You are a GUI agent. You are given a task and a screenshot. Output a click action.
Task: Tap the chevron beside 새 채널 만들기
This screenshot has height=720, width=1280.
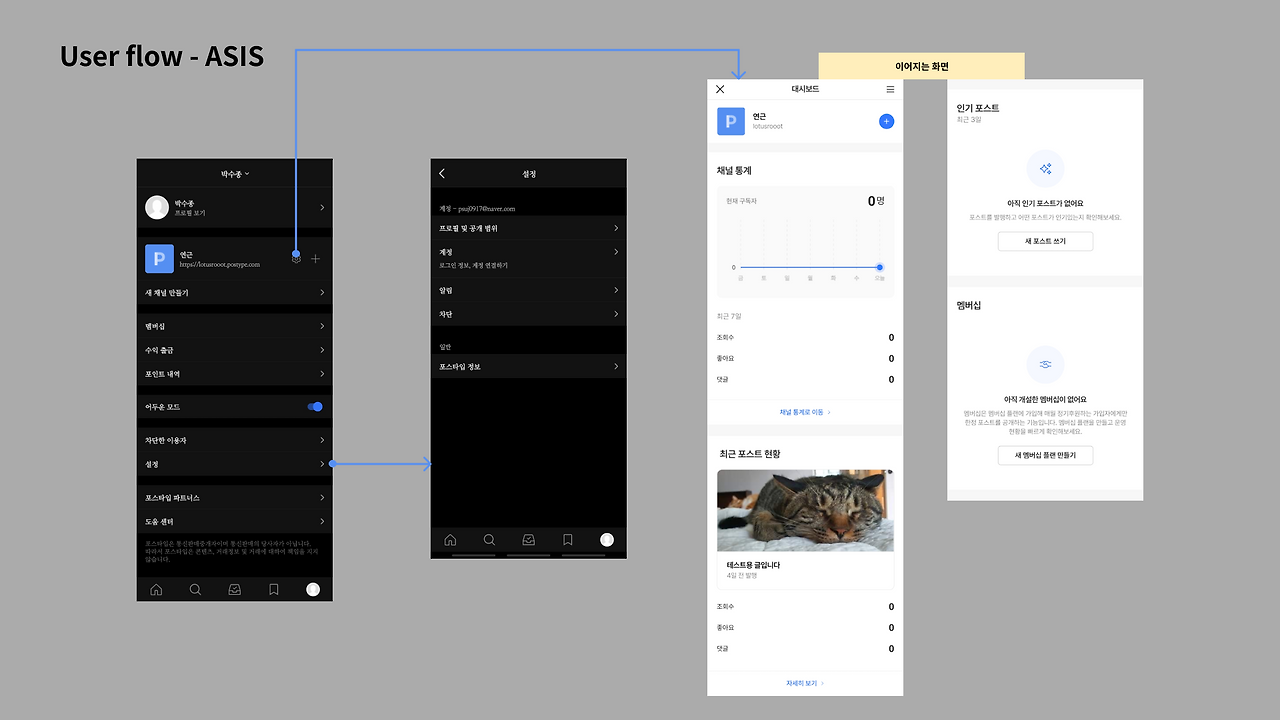click(322, 293)
